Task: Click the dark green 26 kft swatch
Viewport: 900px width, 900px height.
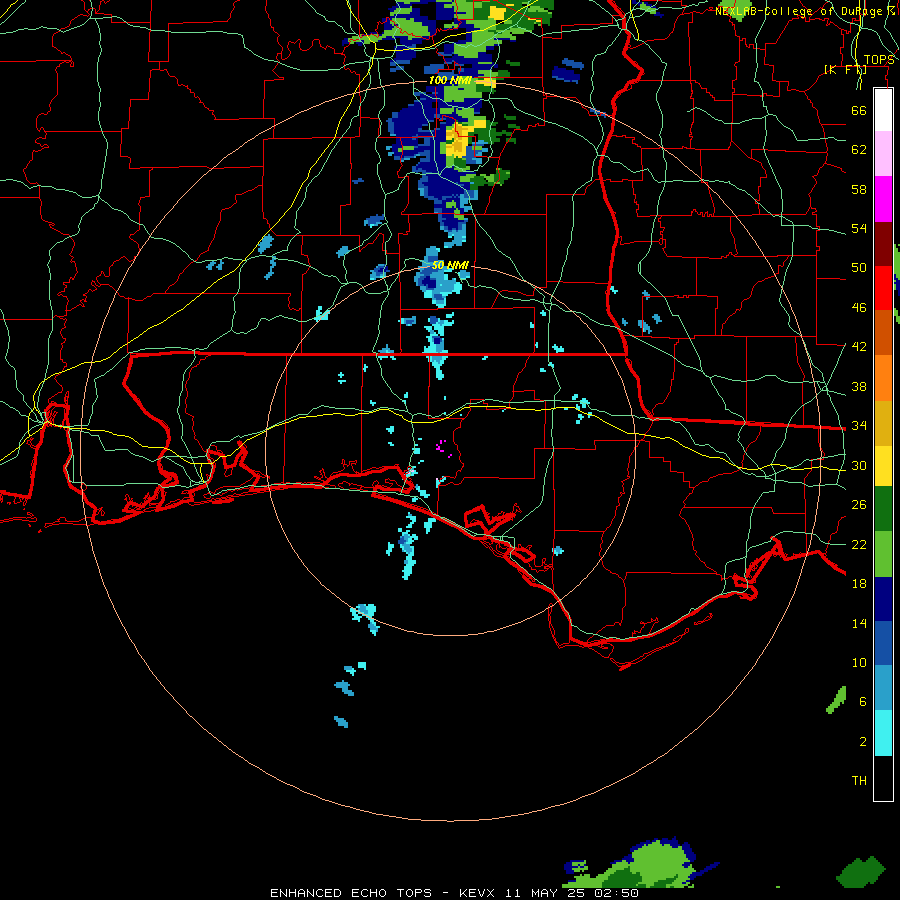Action: (x=883, y=509)
